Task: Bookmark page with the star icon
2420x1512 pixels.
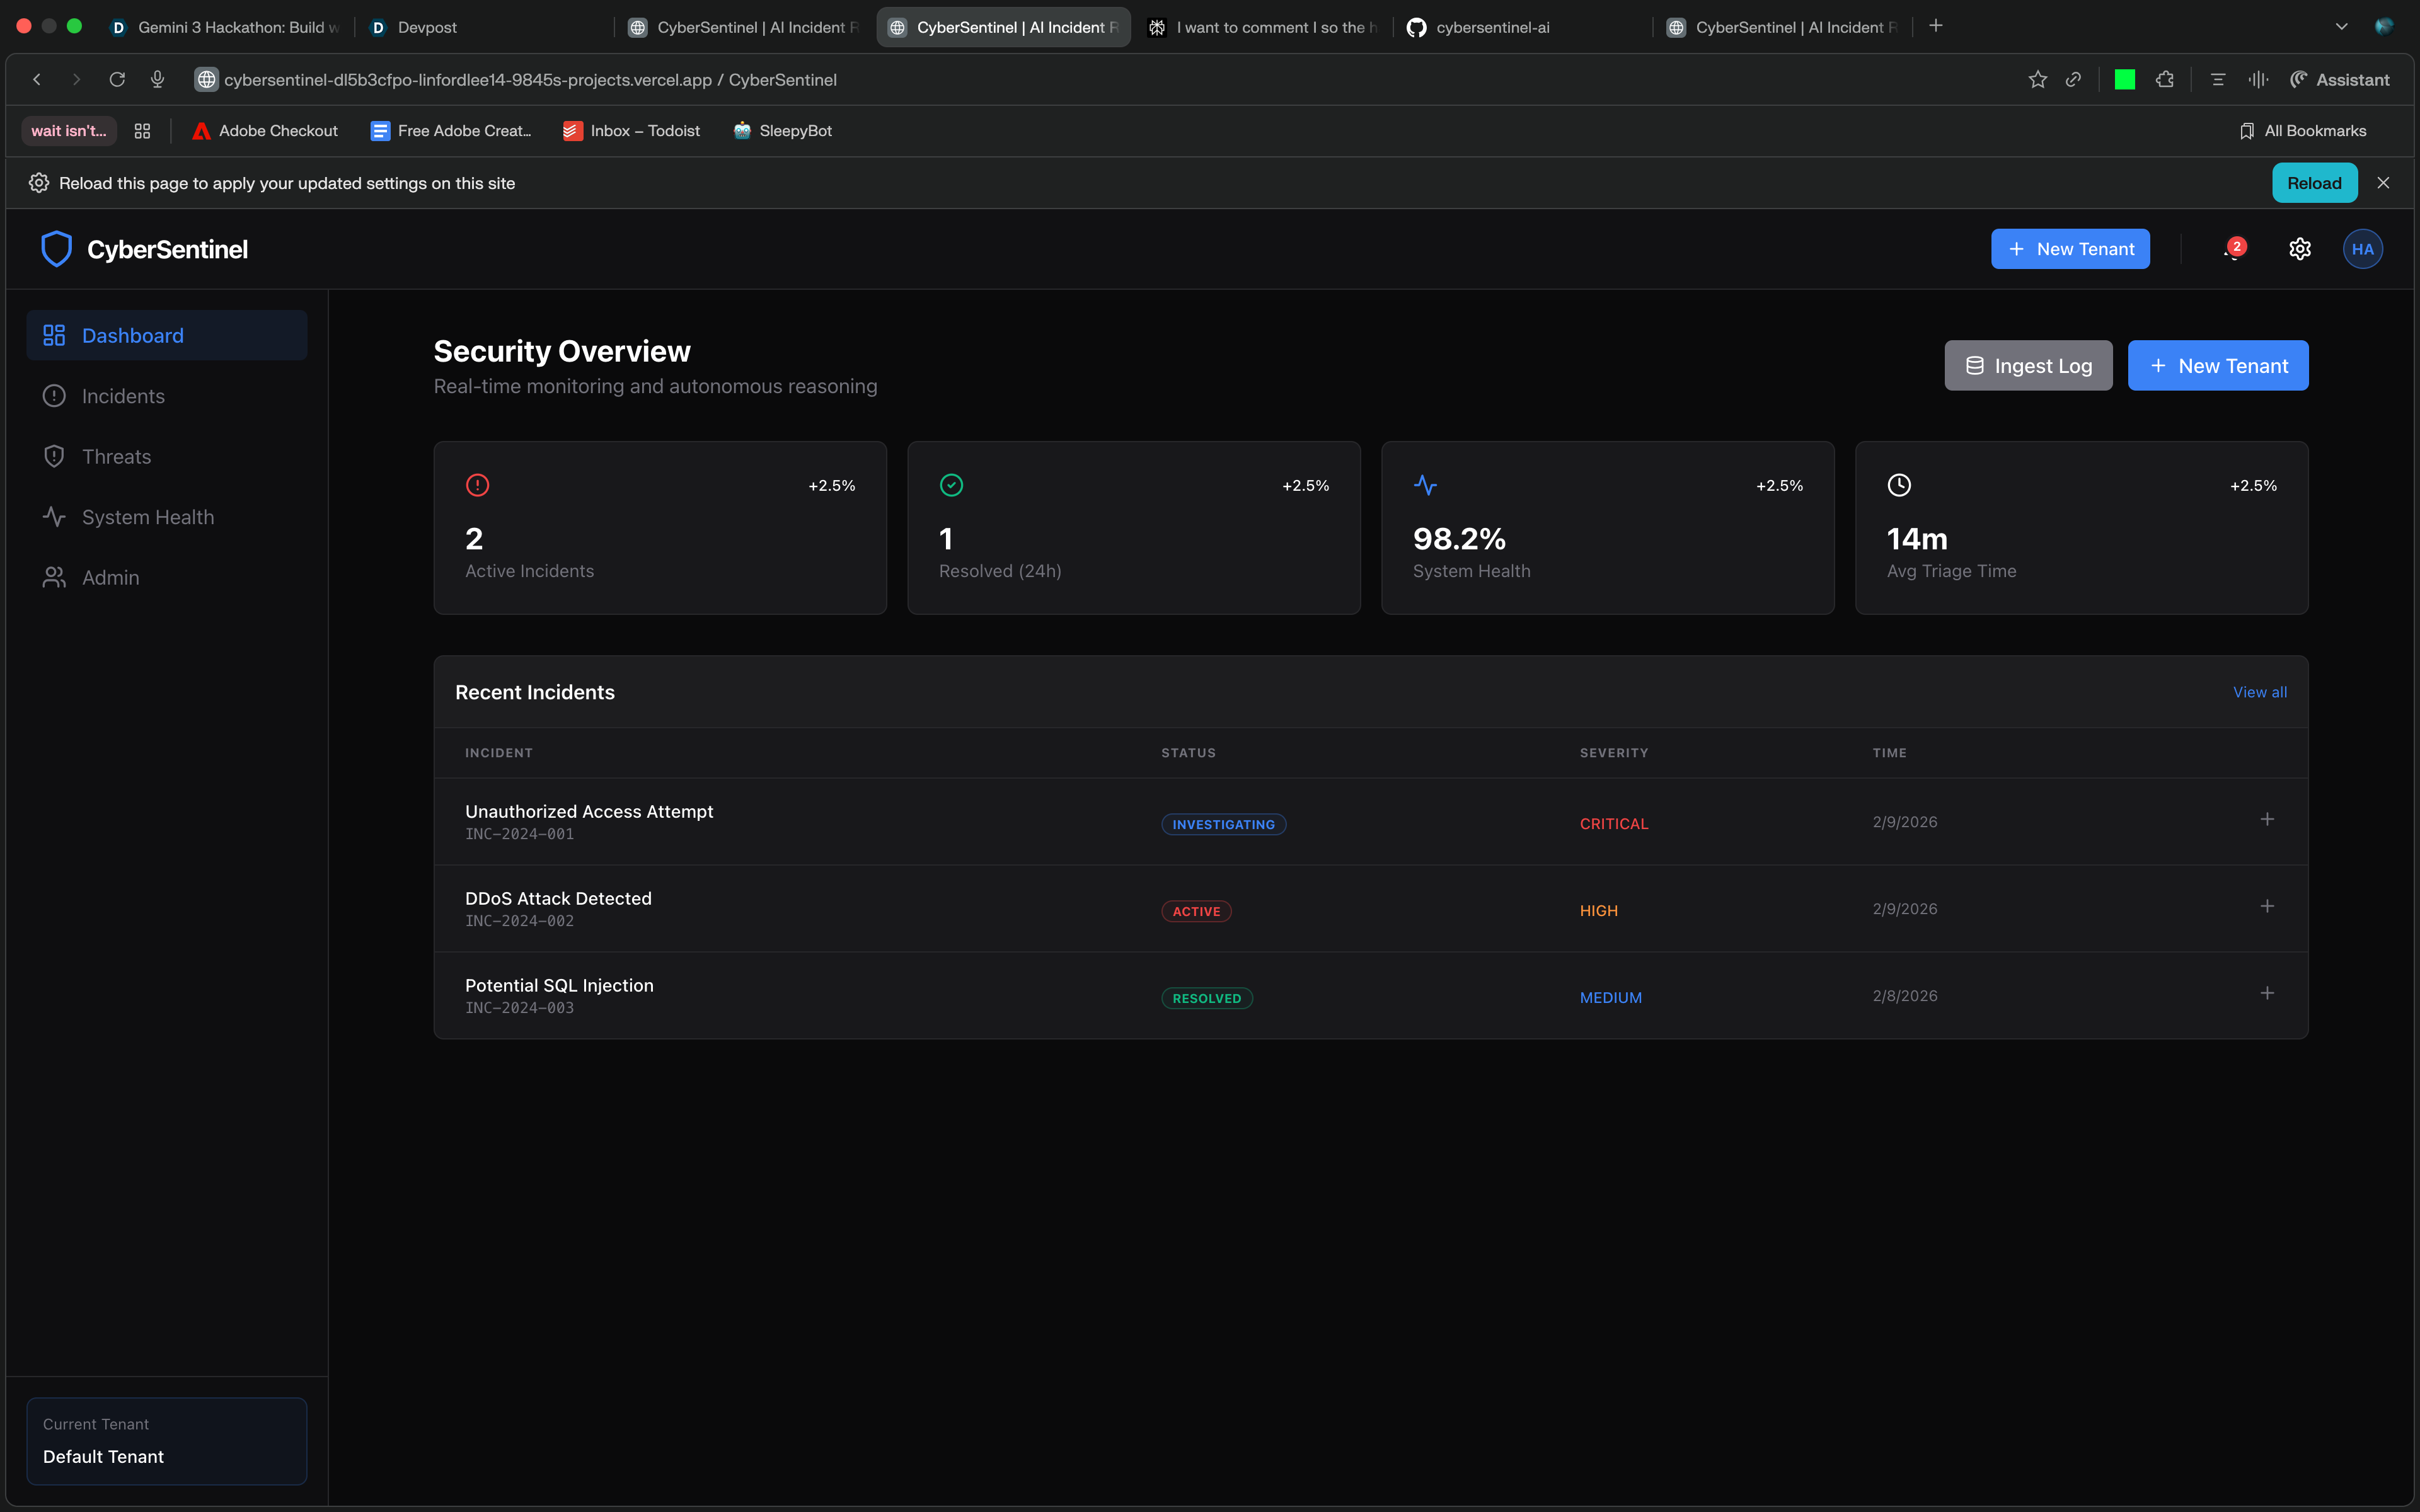Action: pos(2037,80)
